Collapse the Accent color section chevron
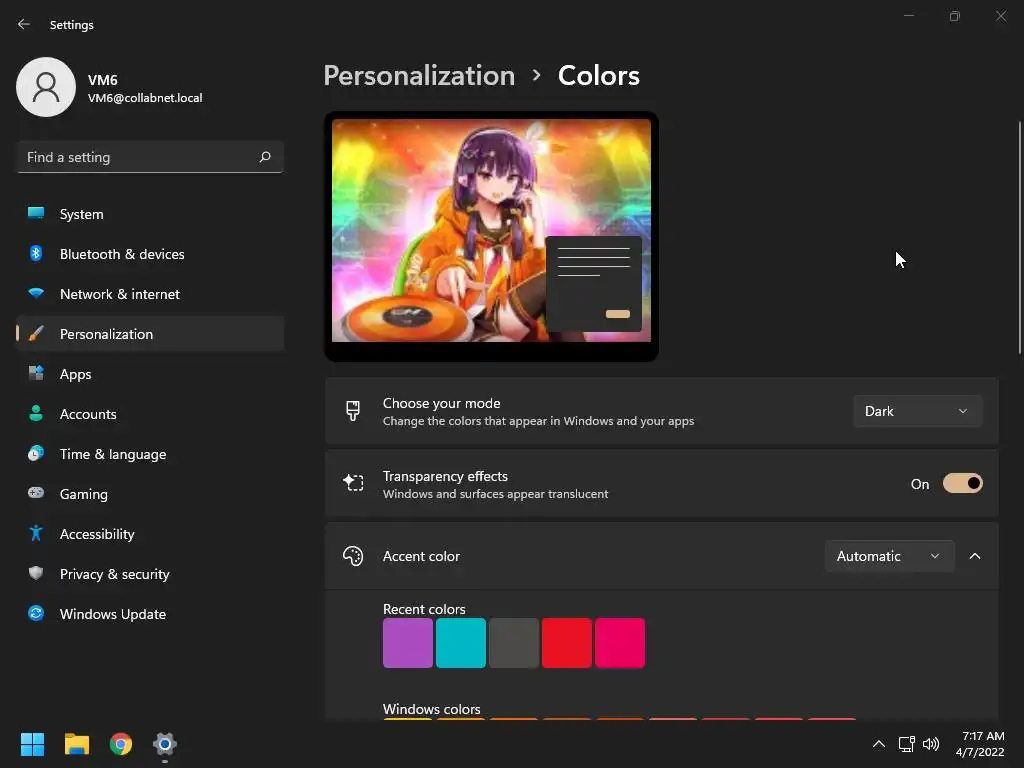Viewport: 1024px width, 768px height. (975, 556)
